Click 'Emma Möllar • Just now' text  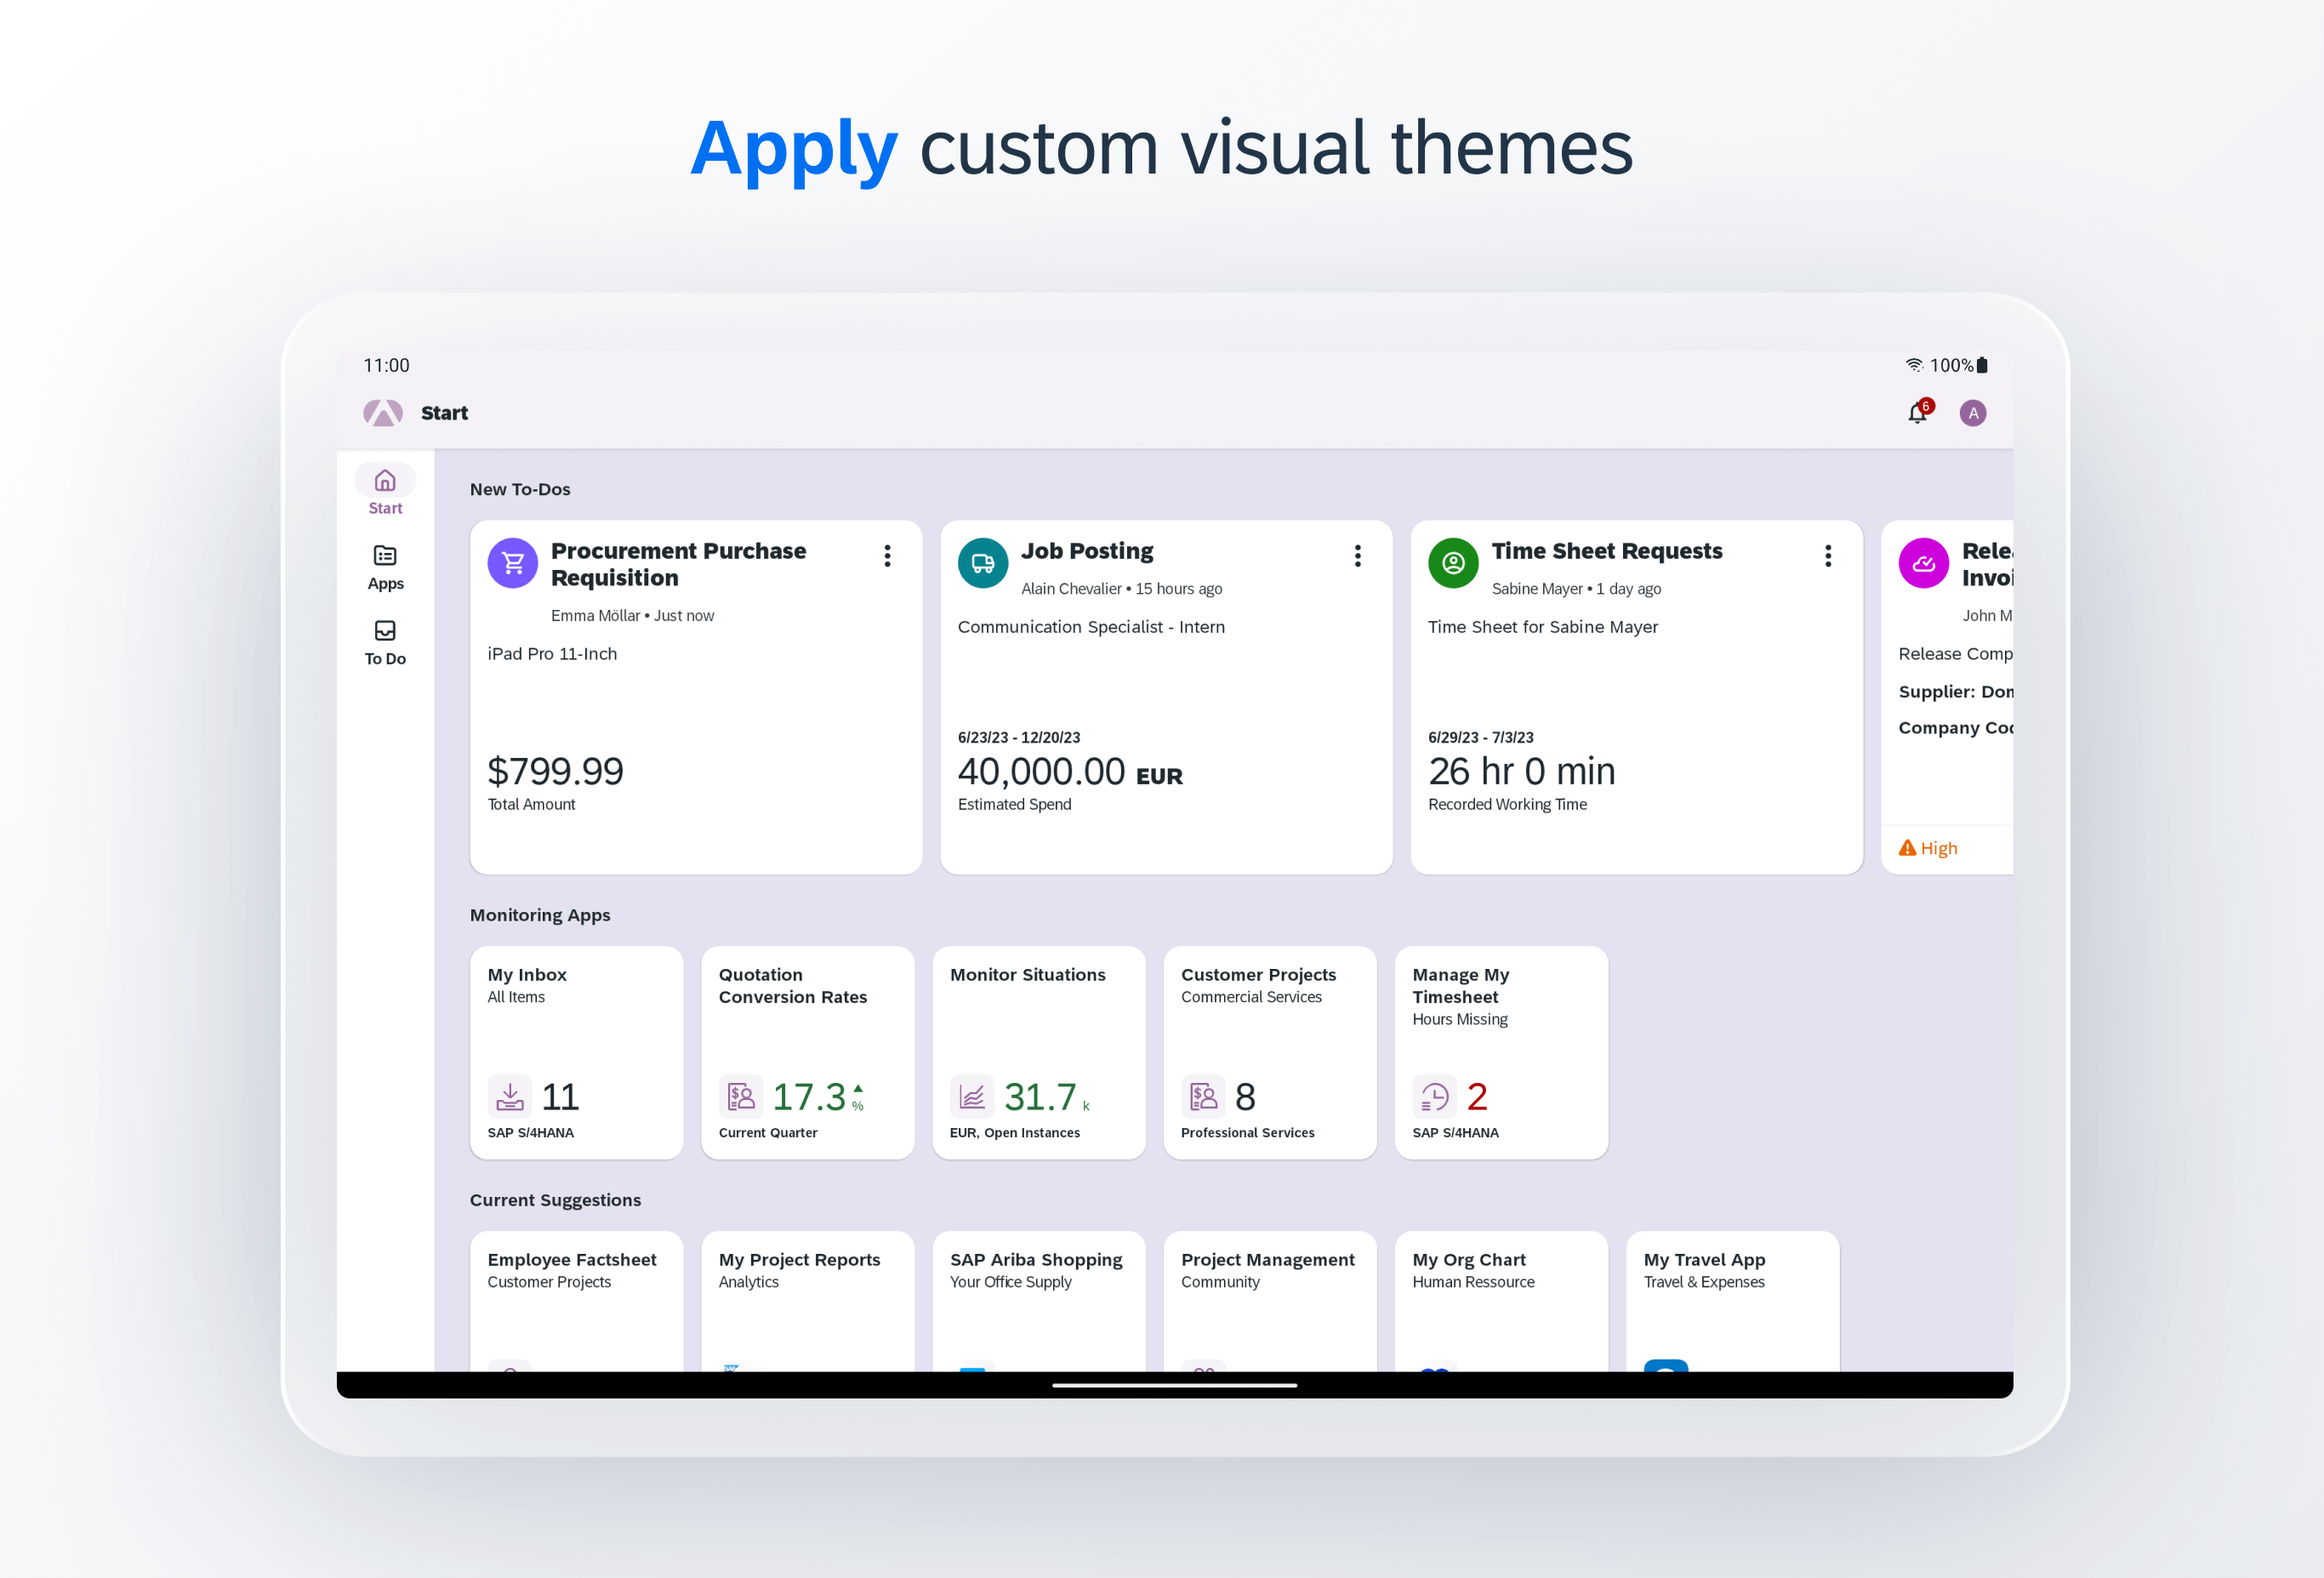click(632, 616)
